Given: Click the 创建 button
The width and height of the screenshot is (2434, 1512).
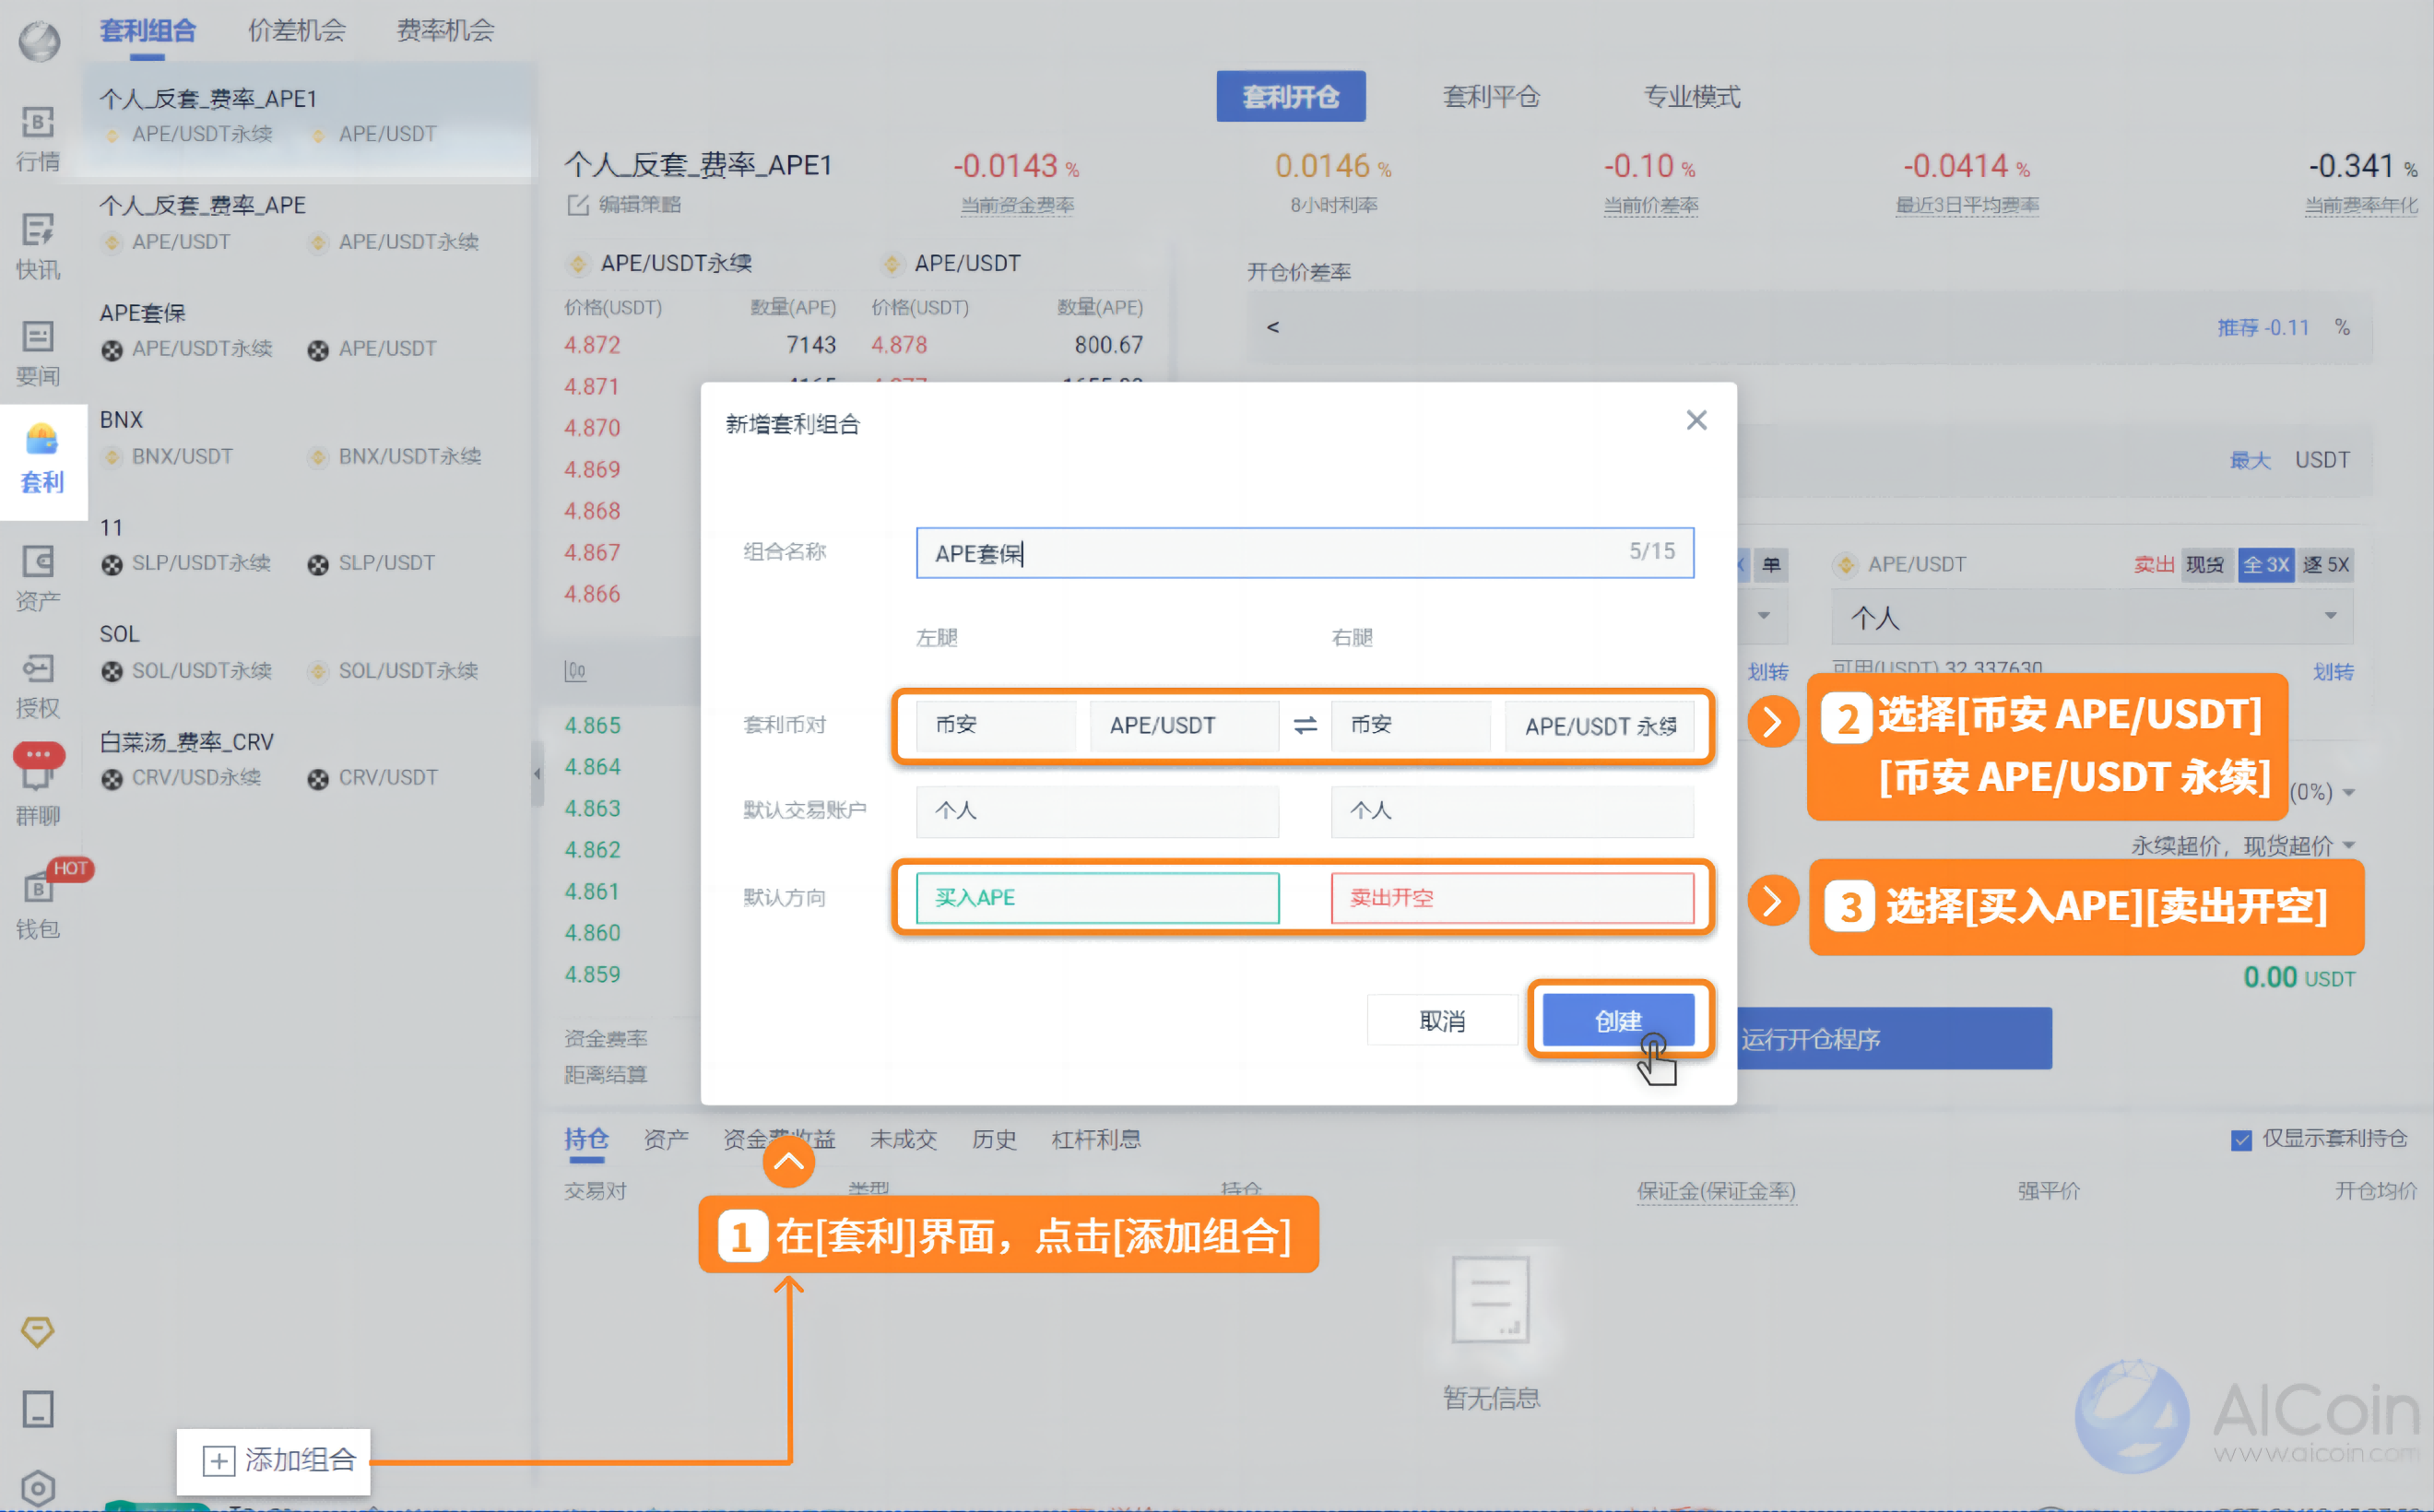Looking at the screenshot, I should coord(1618,1021).
